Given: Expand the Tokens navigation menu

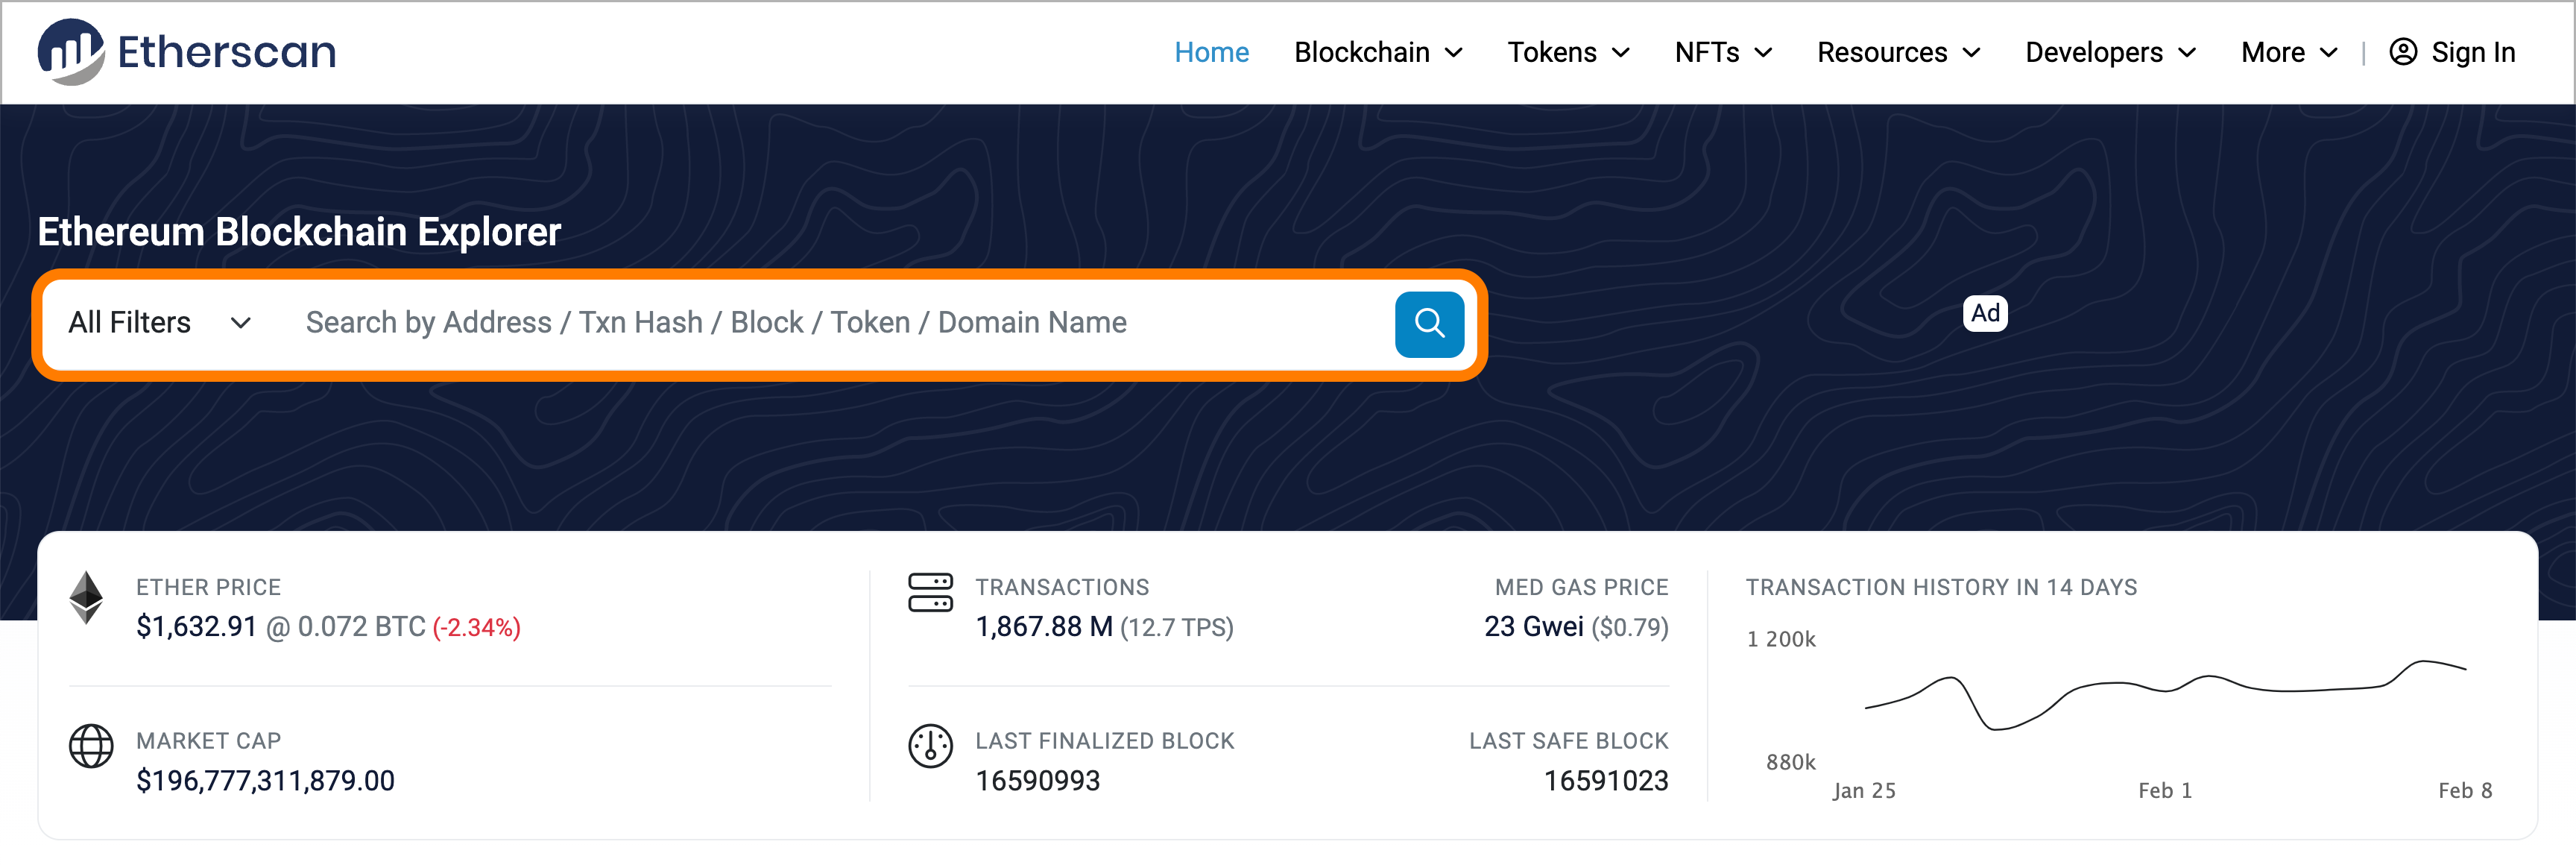Looking at the screenshot, I should [1568, 52].
